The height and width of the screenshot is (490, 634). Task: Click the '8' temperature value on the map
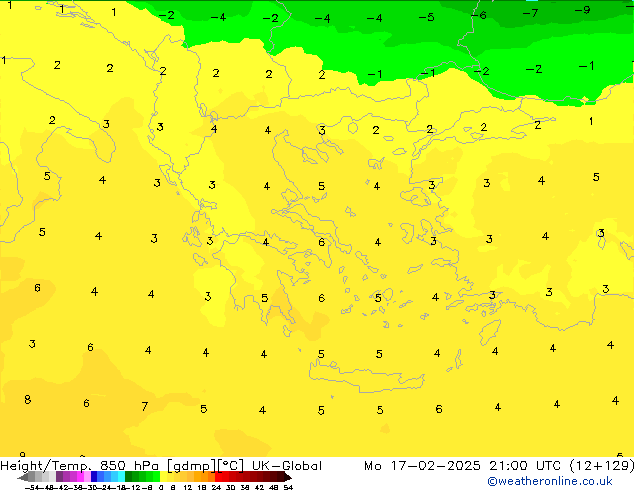click(x=27, y=399)
